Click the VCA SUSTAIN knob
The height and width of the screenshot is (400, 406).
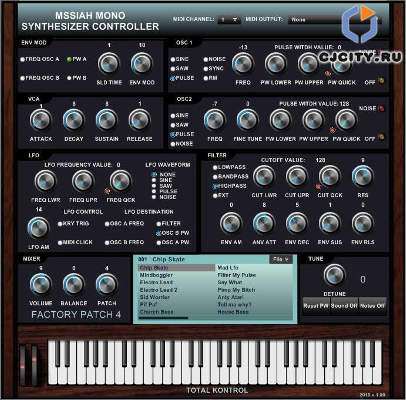[107, 120]
